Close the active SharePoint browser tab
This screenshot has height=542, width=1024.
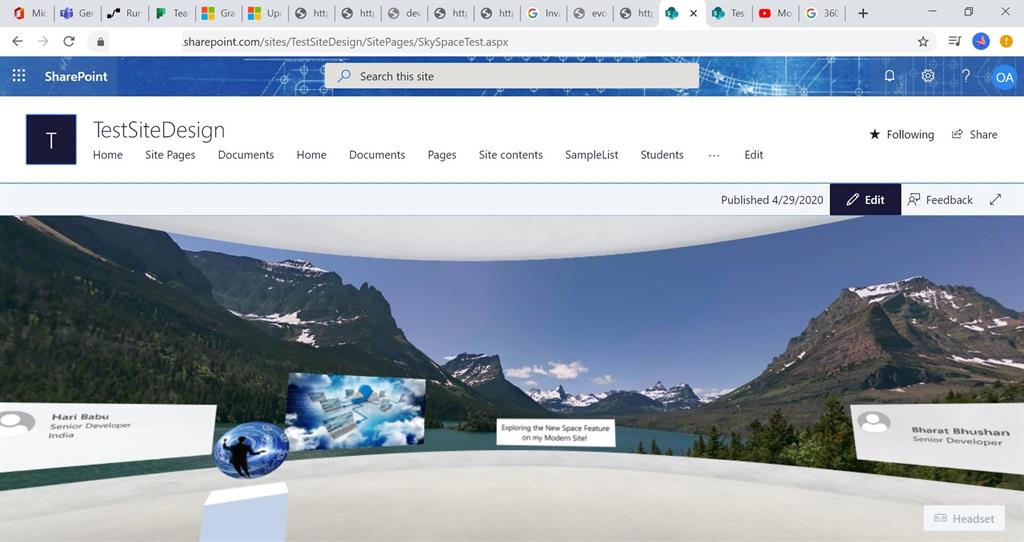tap(694, 13)
